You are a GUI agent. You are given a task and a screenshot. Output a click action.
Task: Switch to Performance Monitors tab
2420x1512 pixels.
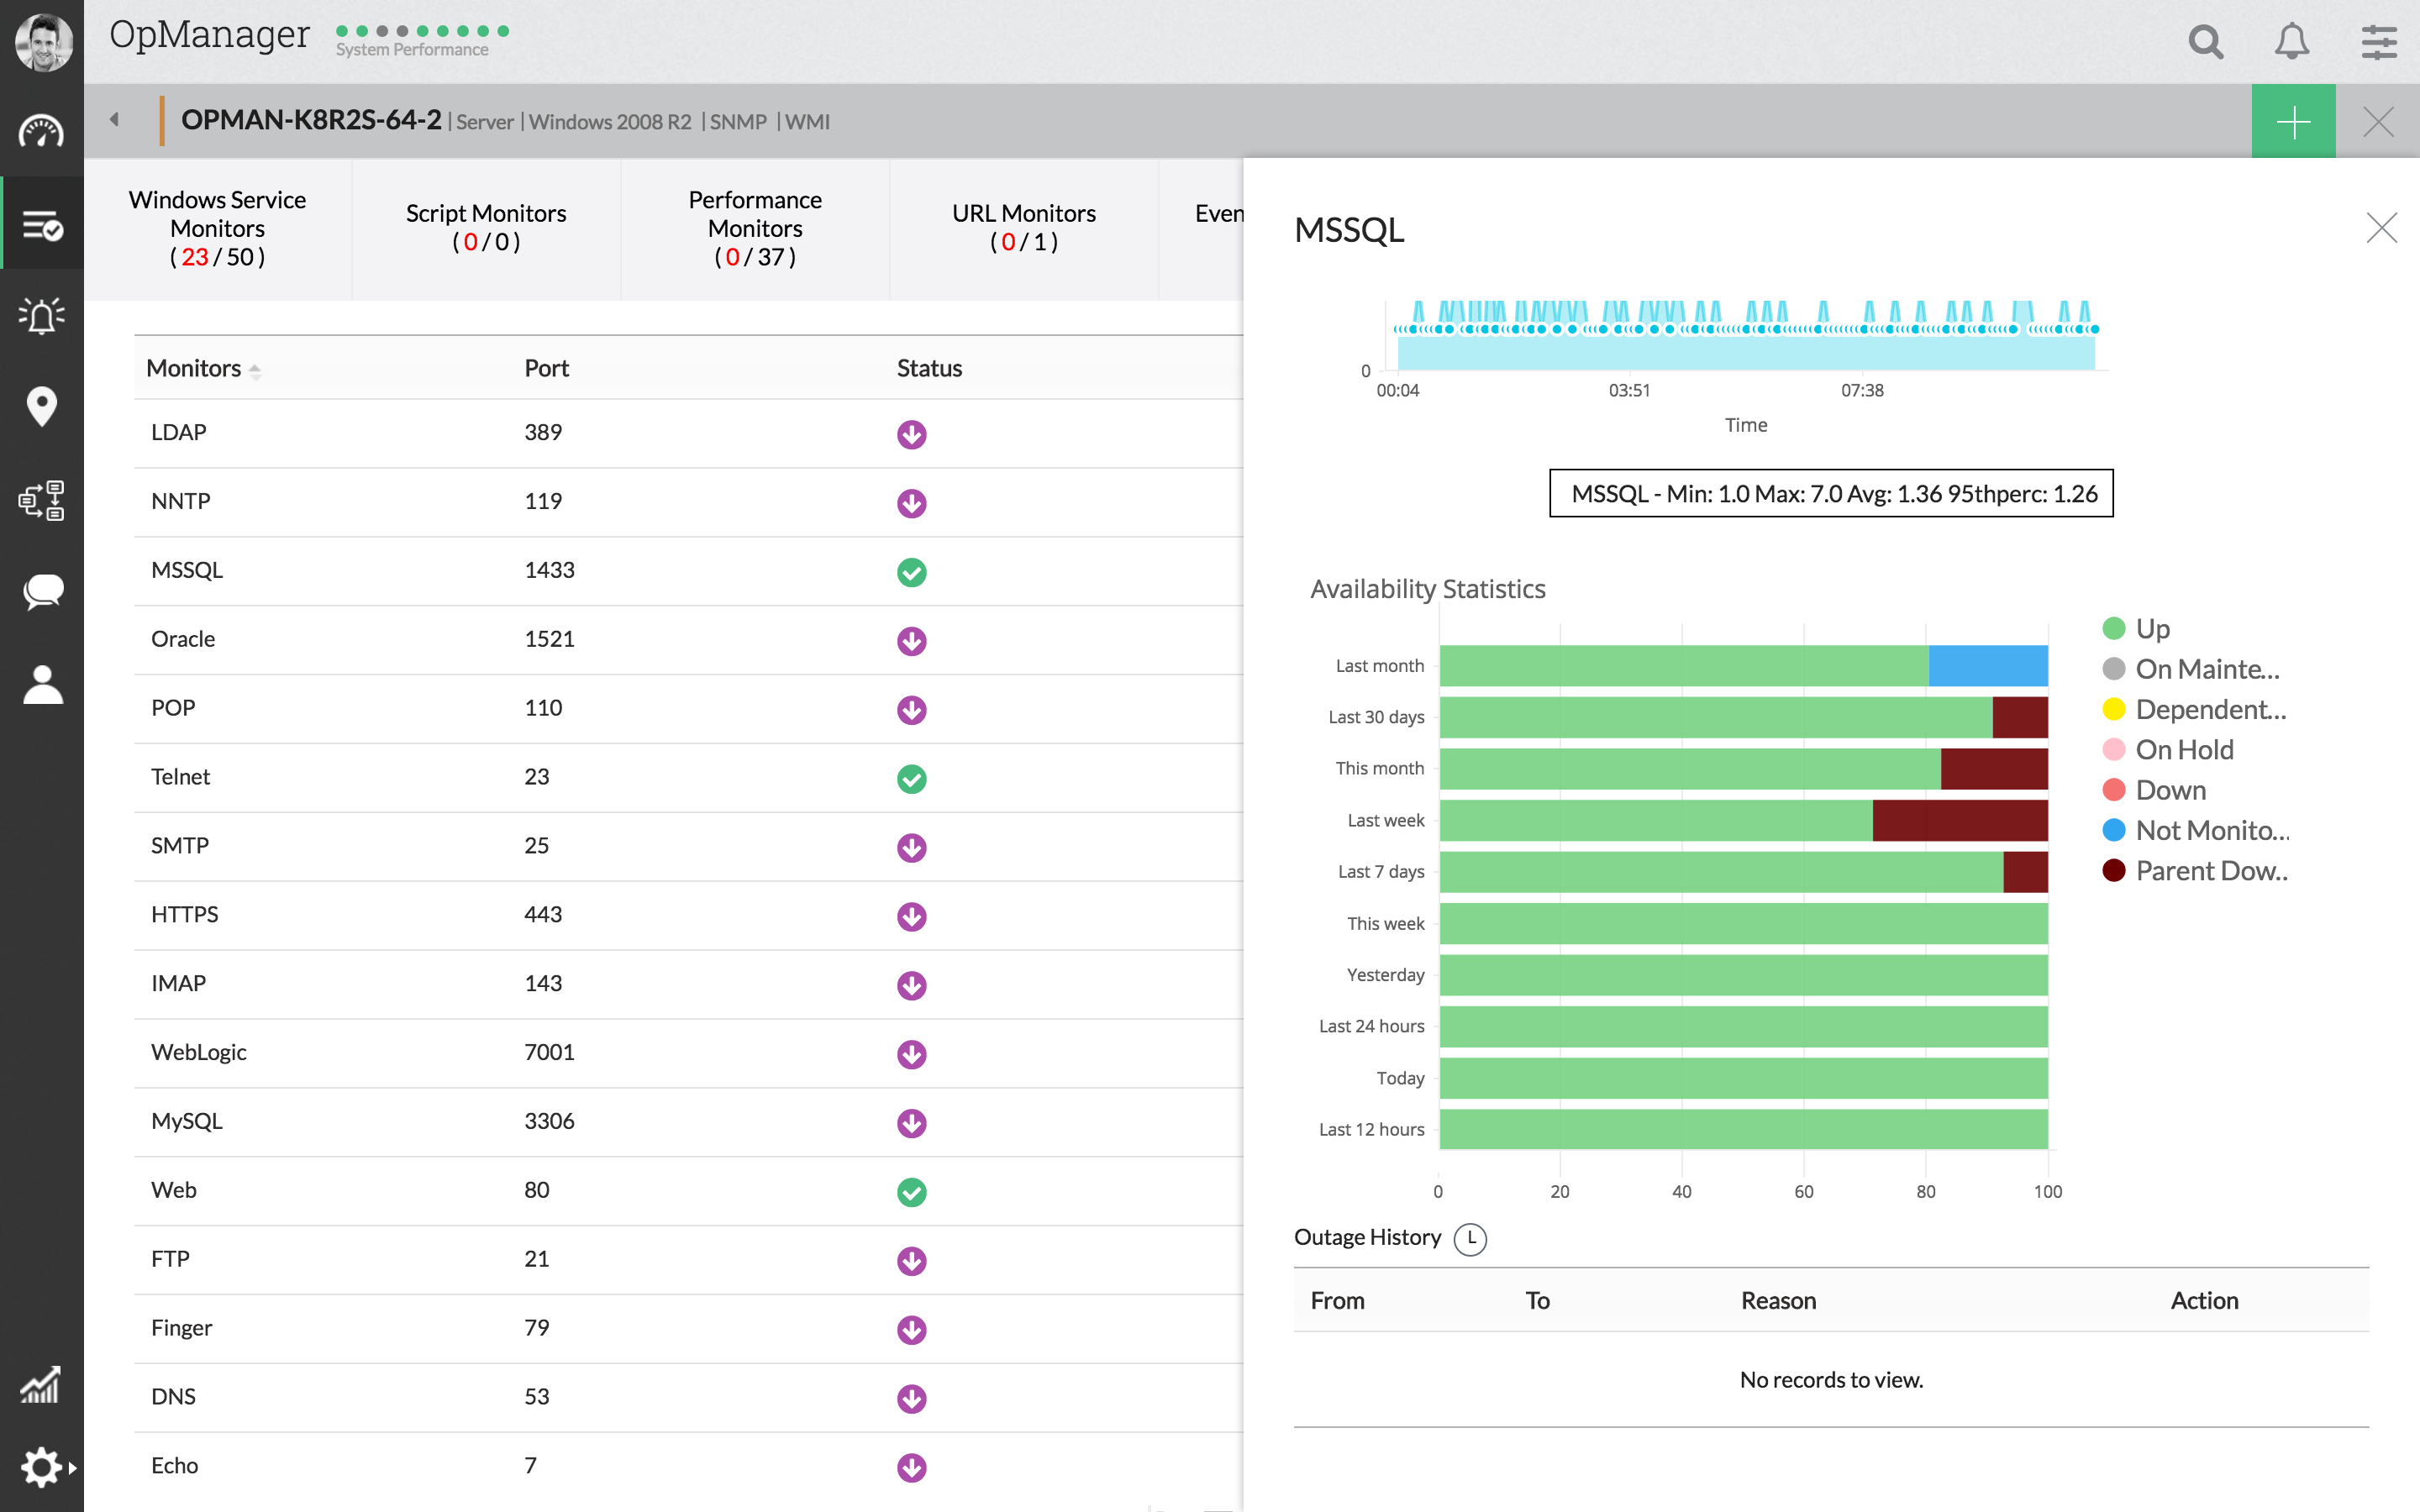pos(755,228)
